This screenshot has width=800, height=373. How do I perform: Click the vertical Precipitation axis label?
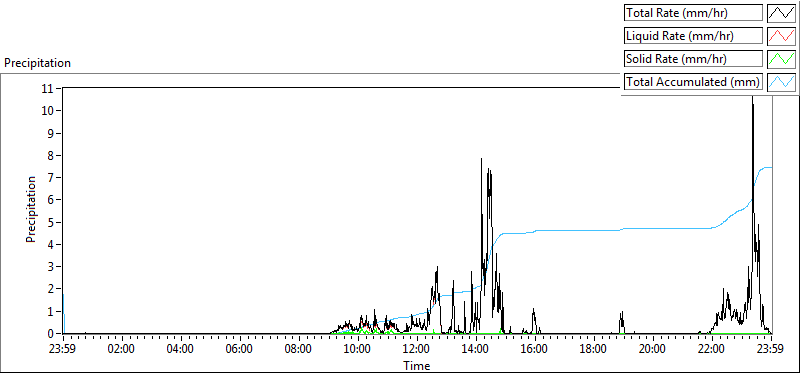point(31,209)
